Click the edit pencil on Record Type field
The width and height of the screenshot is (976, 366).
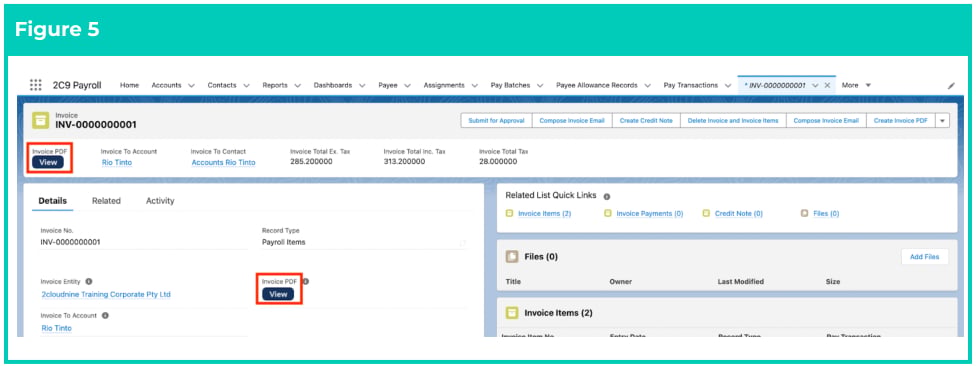462,243
